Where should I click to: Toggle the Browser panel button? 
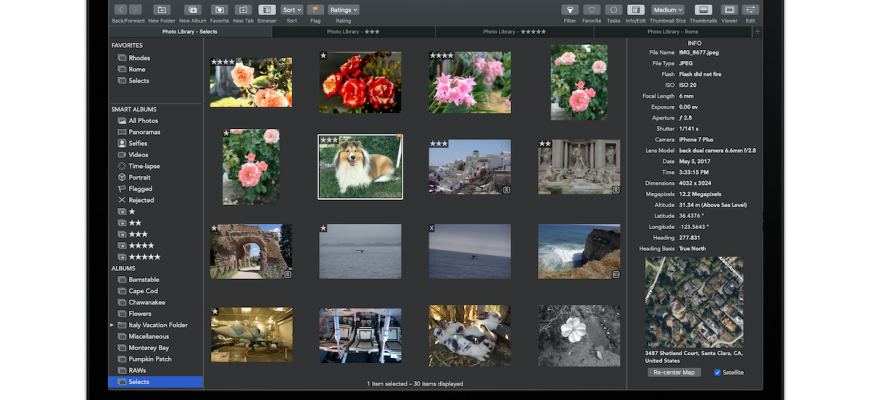point(267,9)
